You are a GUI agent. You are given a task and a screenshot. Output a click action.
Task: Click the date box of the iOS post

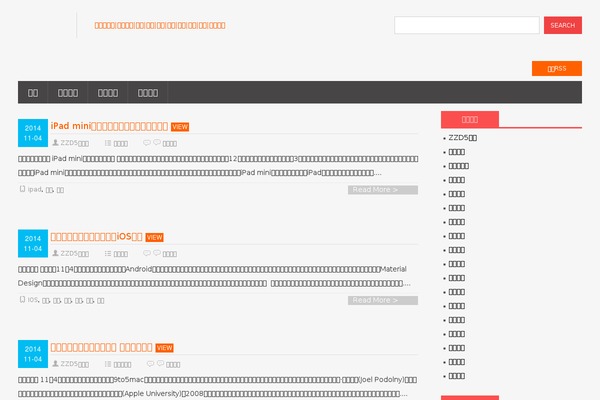point(33,243)
